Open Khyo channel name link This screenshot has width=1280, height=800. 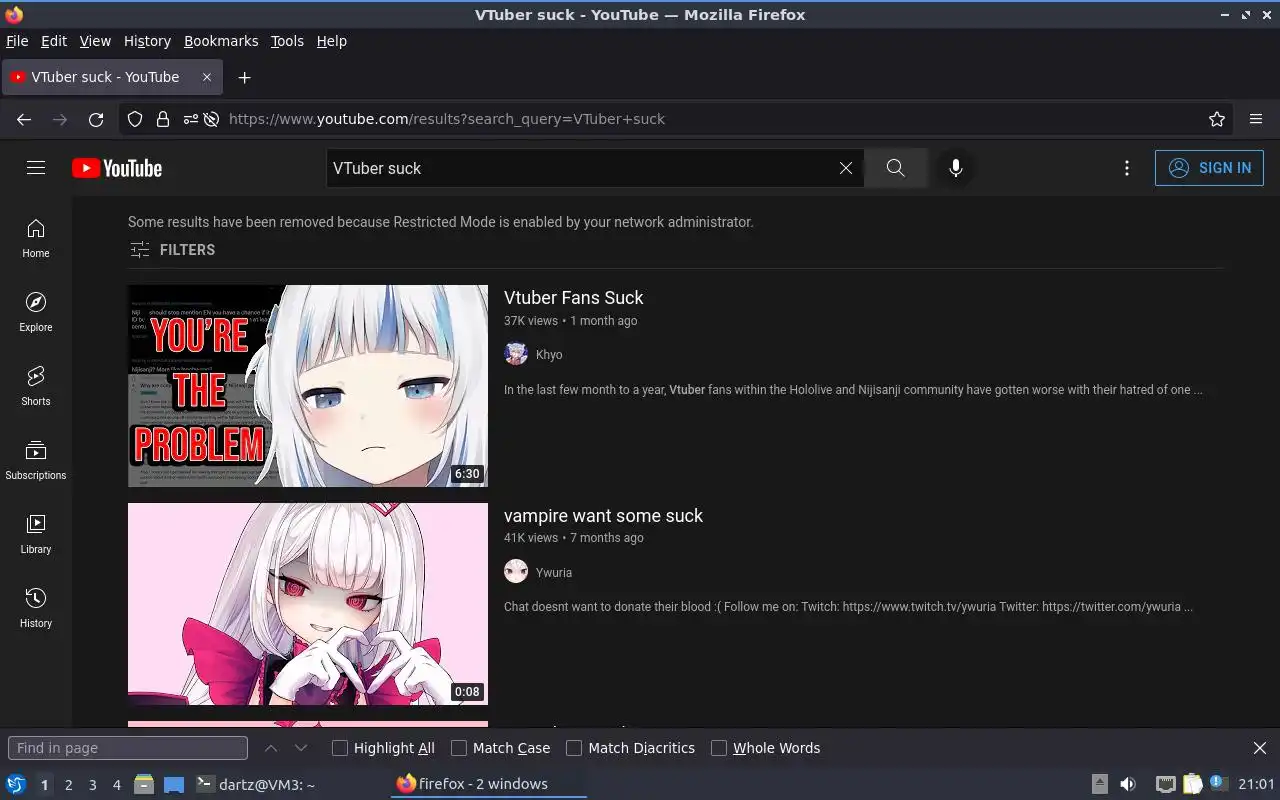click(x=549, y=355)
